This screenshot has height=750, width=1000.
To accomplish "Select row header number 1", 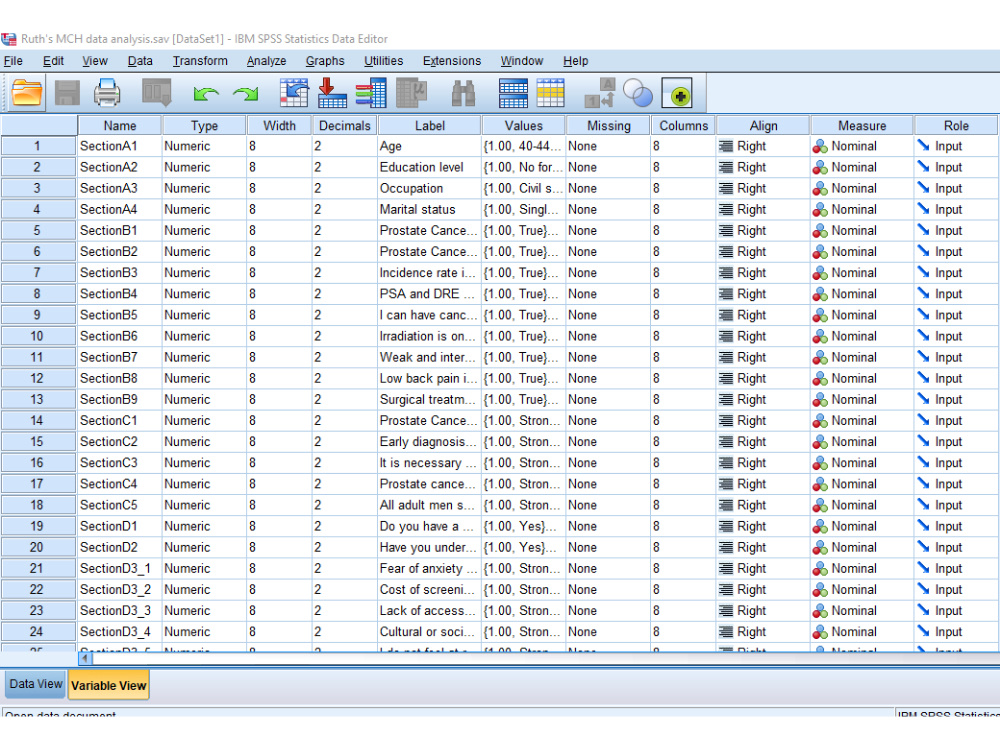I will click(x=37, y=146).
